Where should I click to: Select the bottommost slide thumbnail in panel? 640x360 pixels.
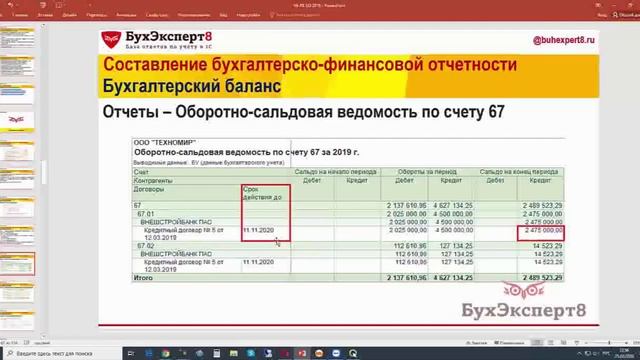click(17, 320)
